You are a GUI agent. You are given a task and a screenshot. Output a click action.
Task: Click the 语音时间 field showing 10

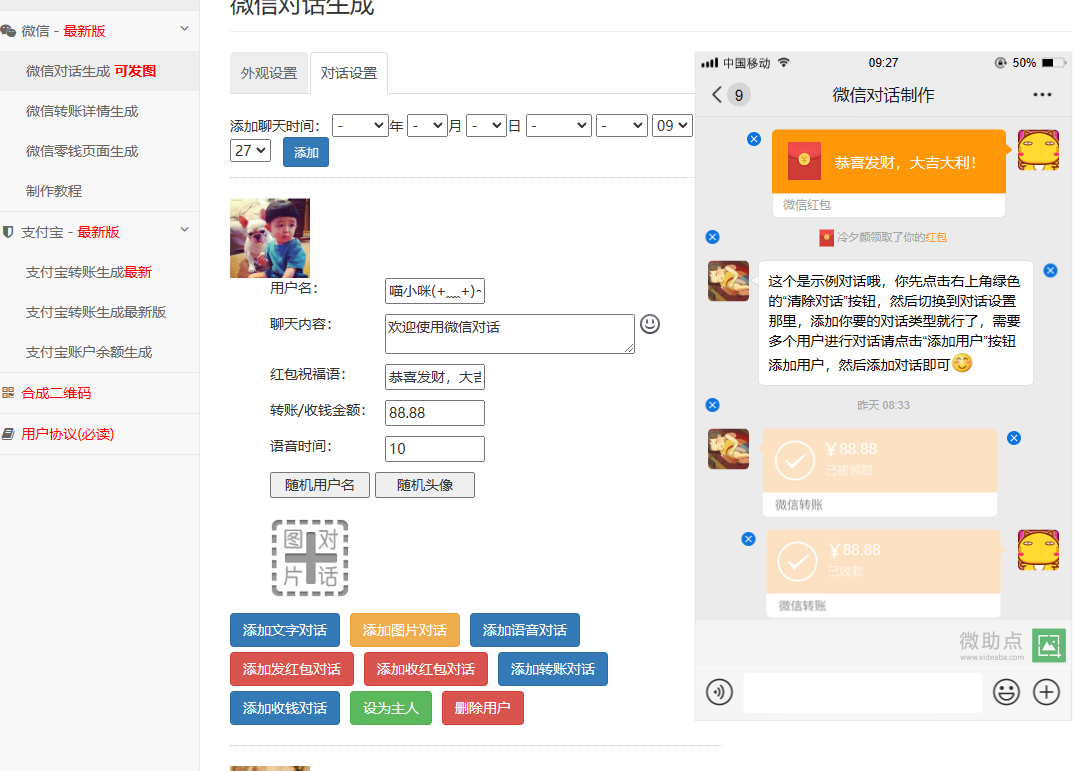(435, 449)
